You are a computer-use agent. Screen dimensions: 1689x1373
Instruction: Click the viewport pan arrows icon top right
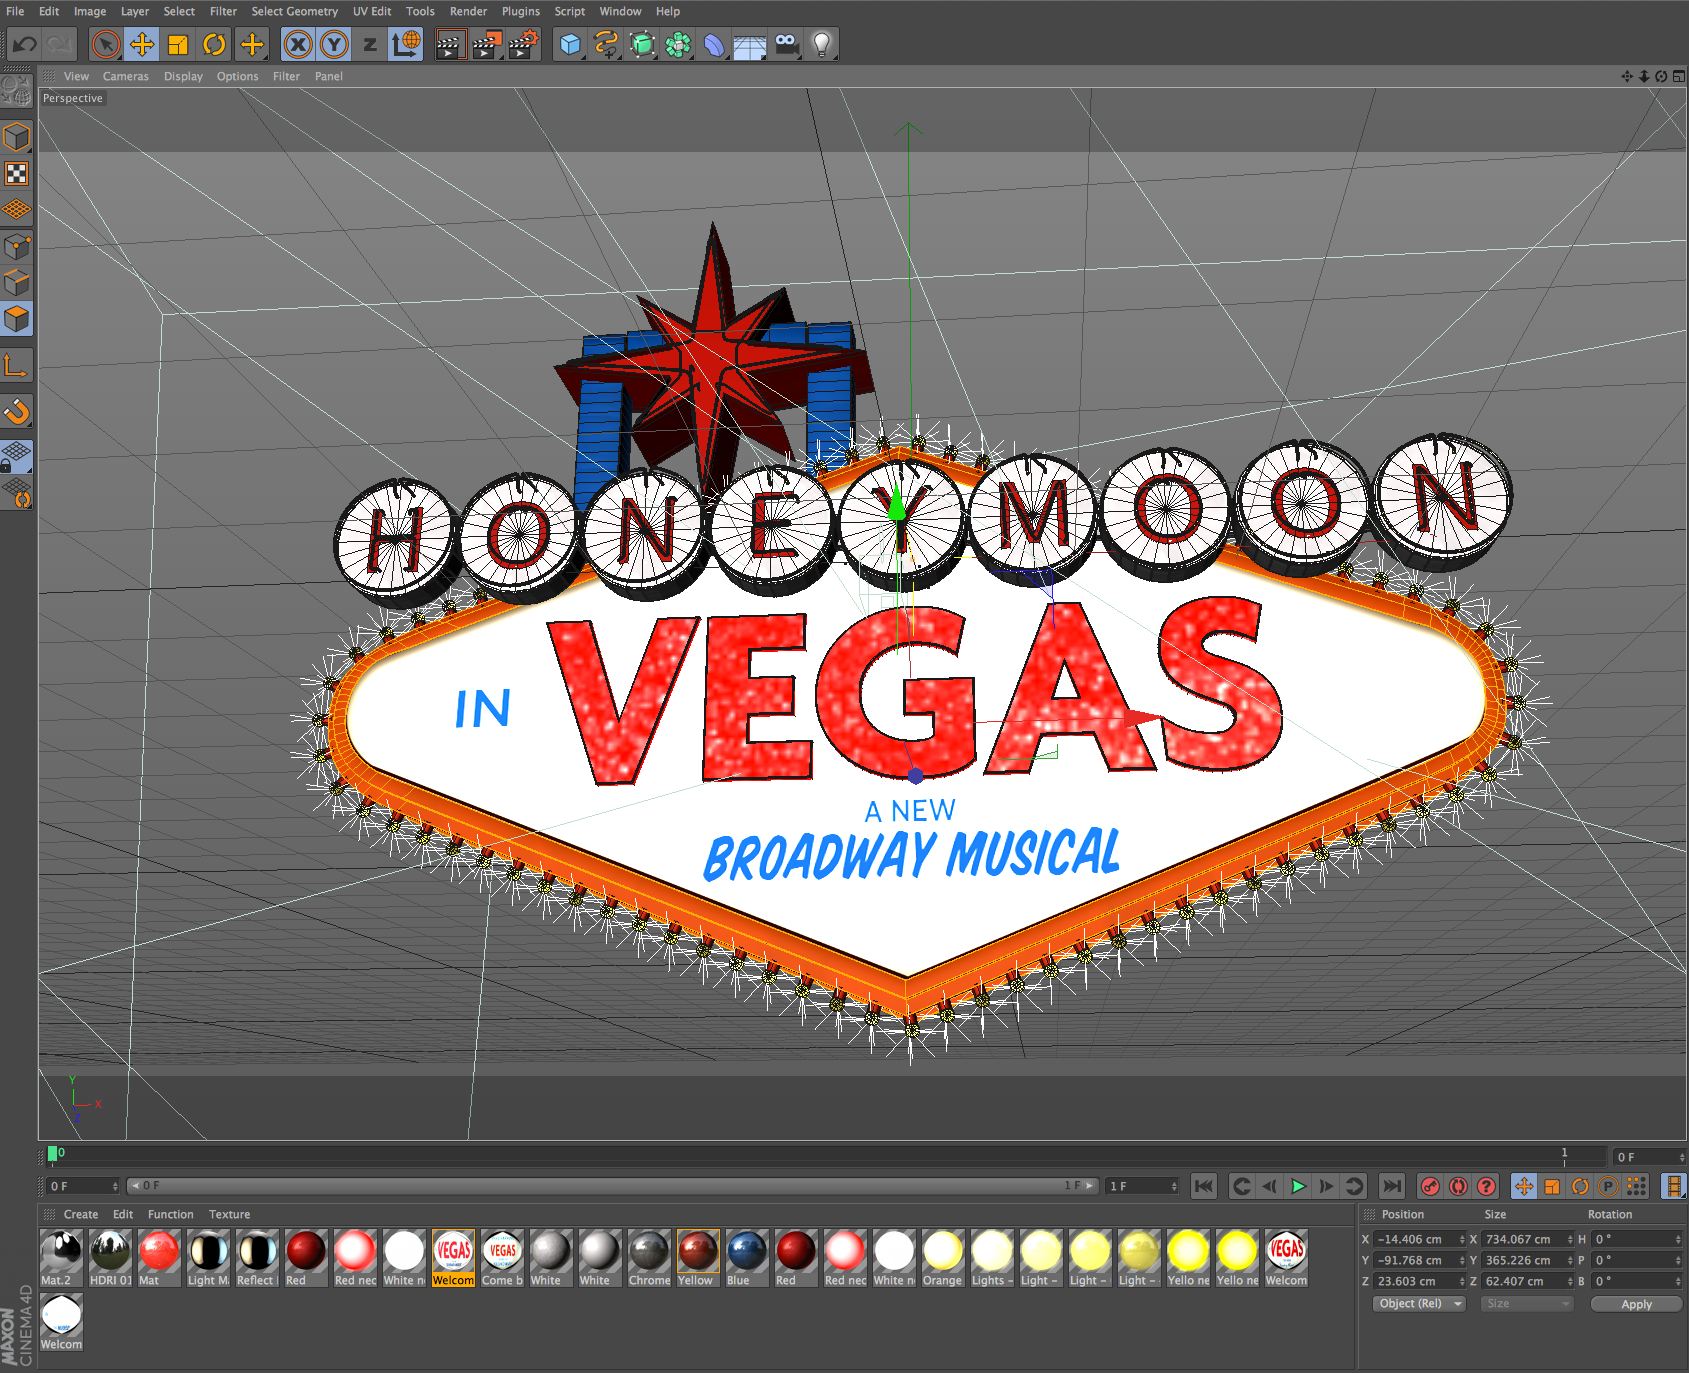tap(1627, 76)
